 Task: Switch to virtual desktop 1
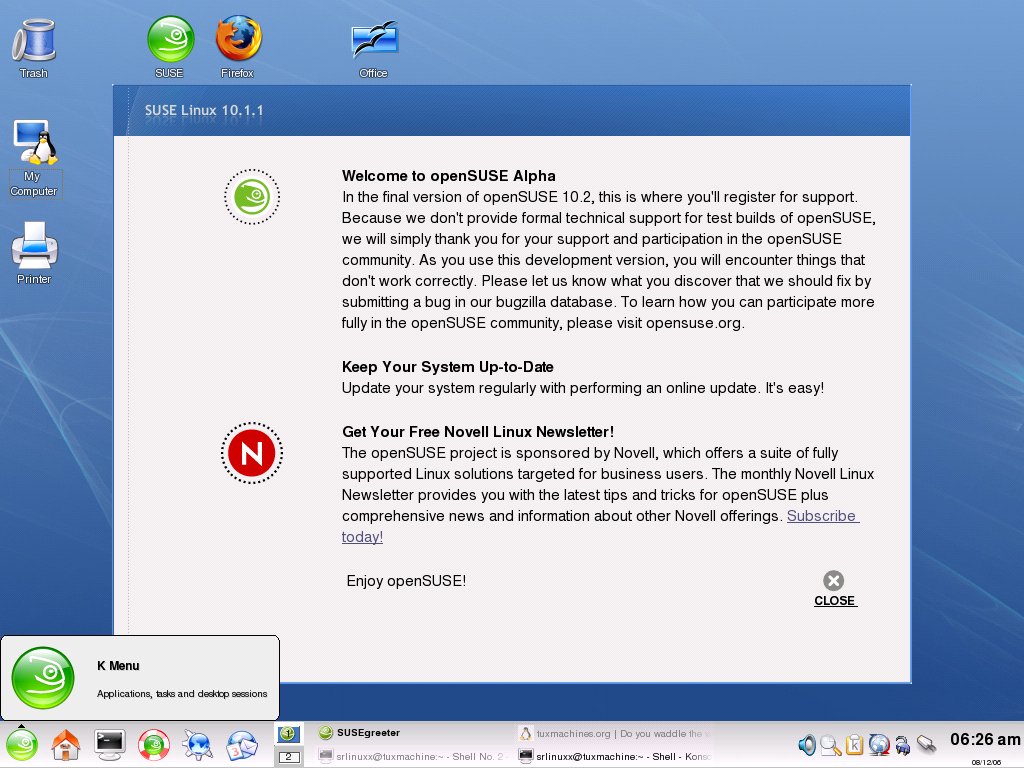(288, 734)
